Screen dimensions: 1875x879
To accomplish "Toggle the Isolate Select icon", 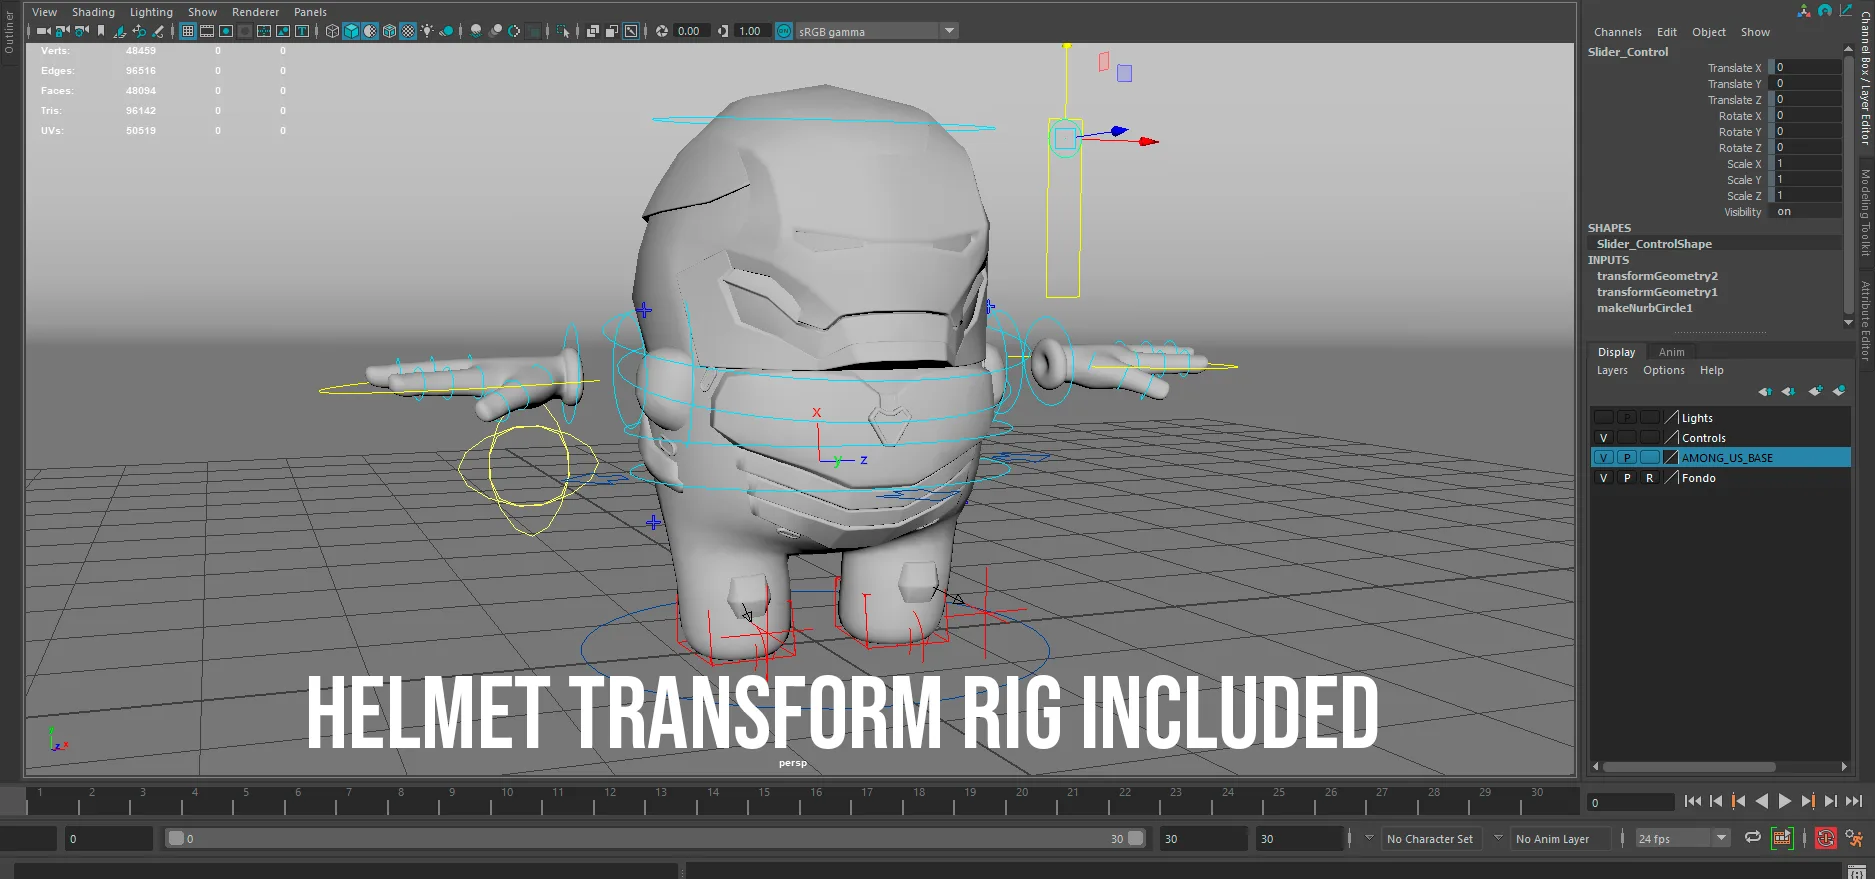I will [563, 31].
